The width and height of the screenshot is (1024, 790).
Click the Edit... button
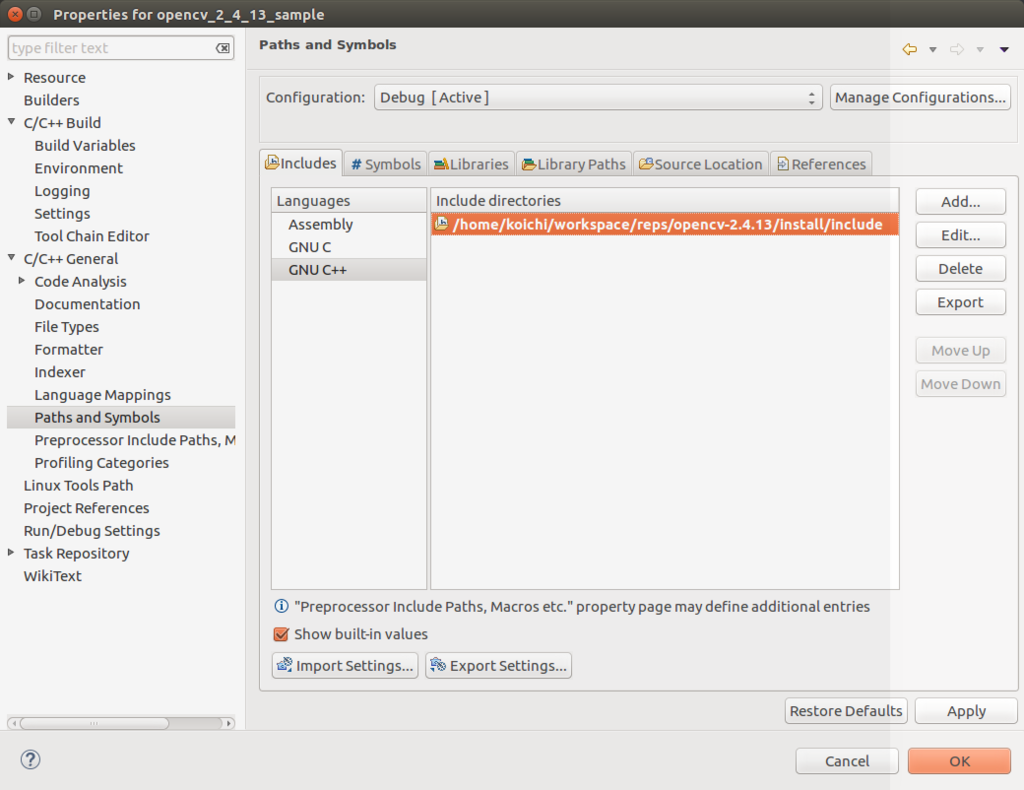pos(960,235)
